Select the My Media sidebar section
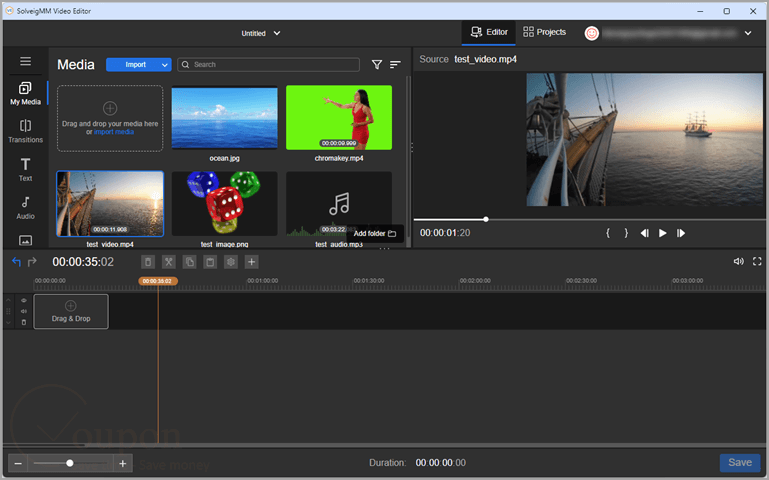Image resolution: width=769 pixels, height=480 pixels. [x=26, y=93]
